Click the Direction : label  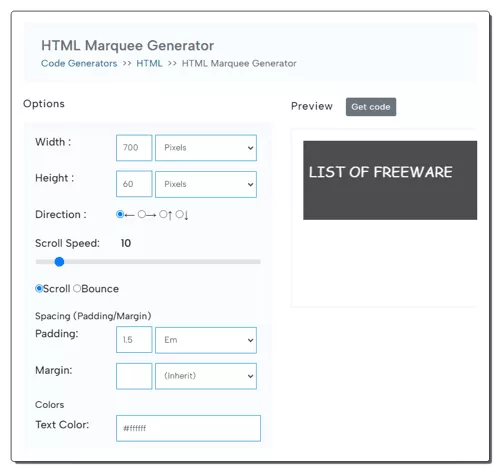click(x=61, y=214)
